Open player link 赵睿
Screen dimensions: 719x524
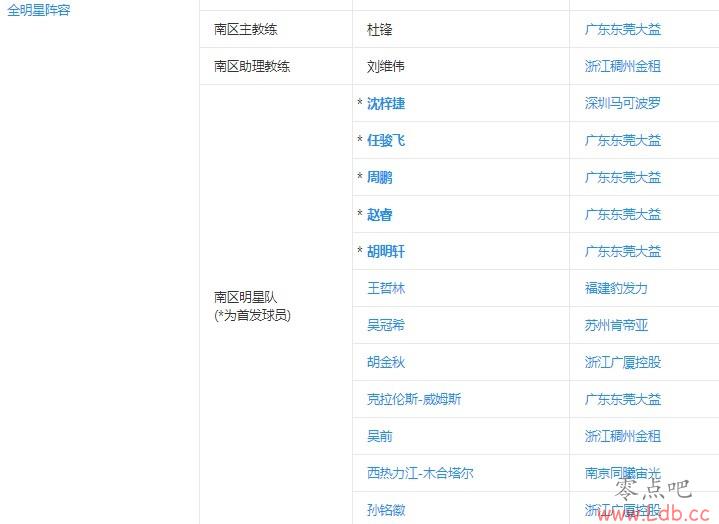380,215
